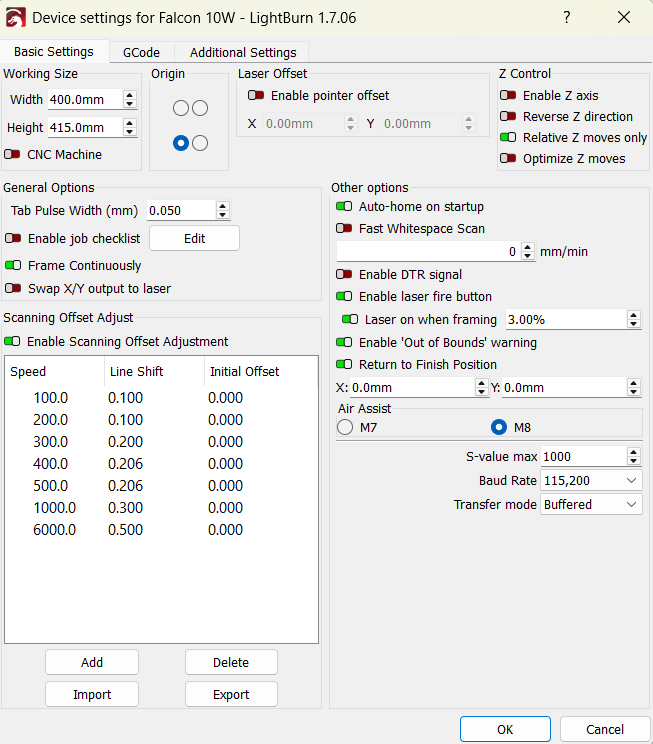The width and height of the screenshot is (653, 744).
Task: Click the LightBurn app icon in title bar
Action: click(15, 18)
